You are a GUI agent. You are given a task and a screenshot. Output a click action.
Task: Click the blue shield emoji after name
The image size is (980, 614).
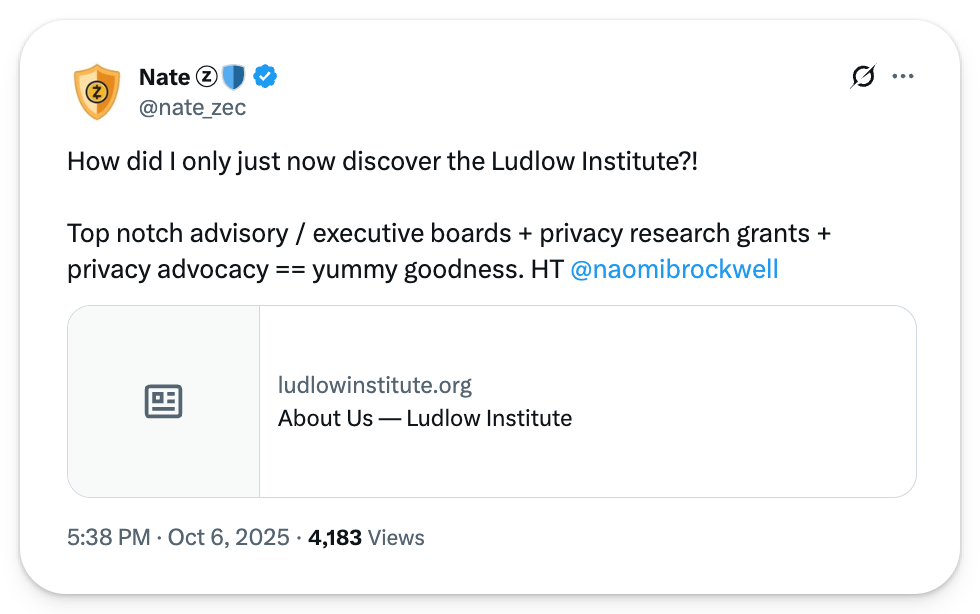point(233,76)
